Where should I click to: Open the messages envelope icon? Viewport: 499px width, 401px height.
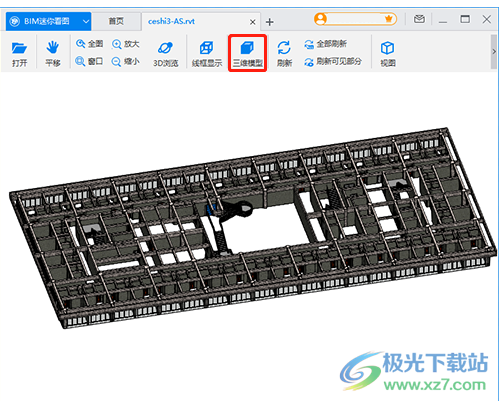coord(419,19)
